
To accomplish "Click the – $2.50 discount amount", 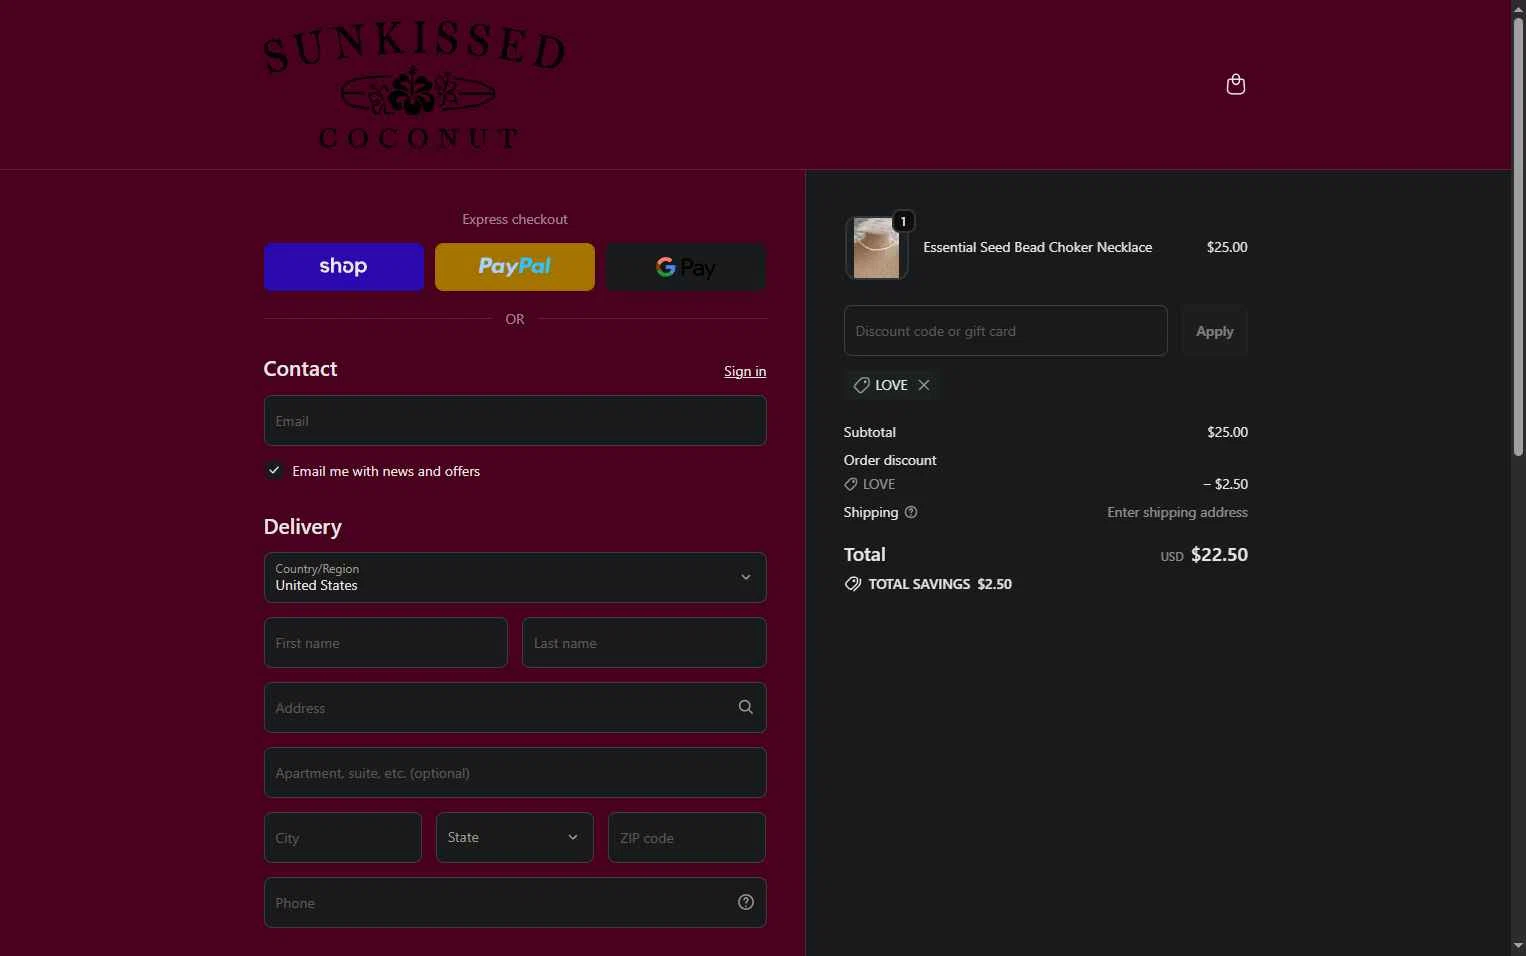I will [1225, 484].
